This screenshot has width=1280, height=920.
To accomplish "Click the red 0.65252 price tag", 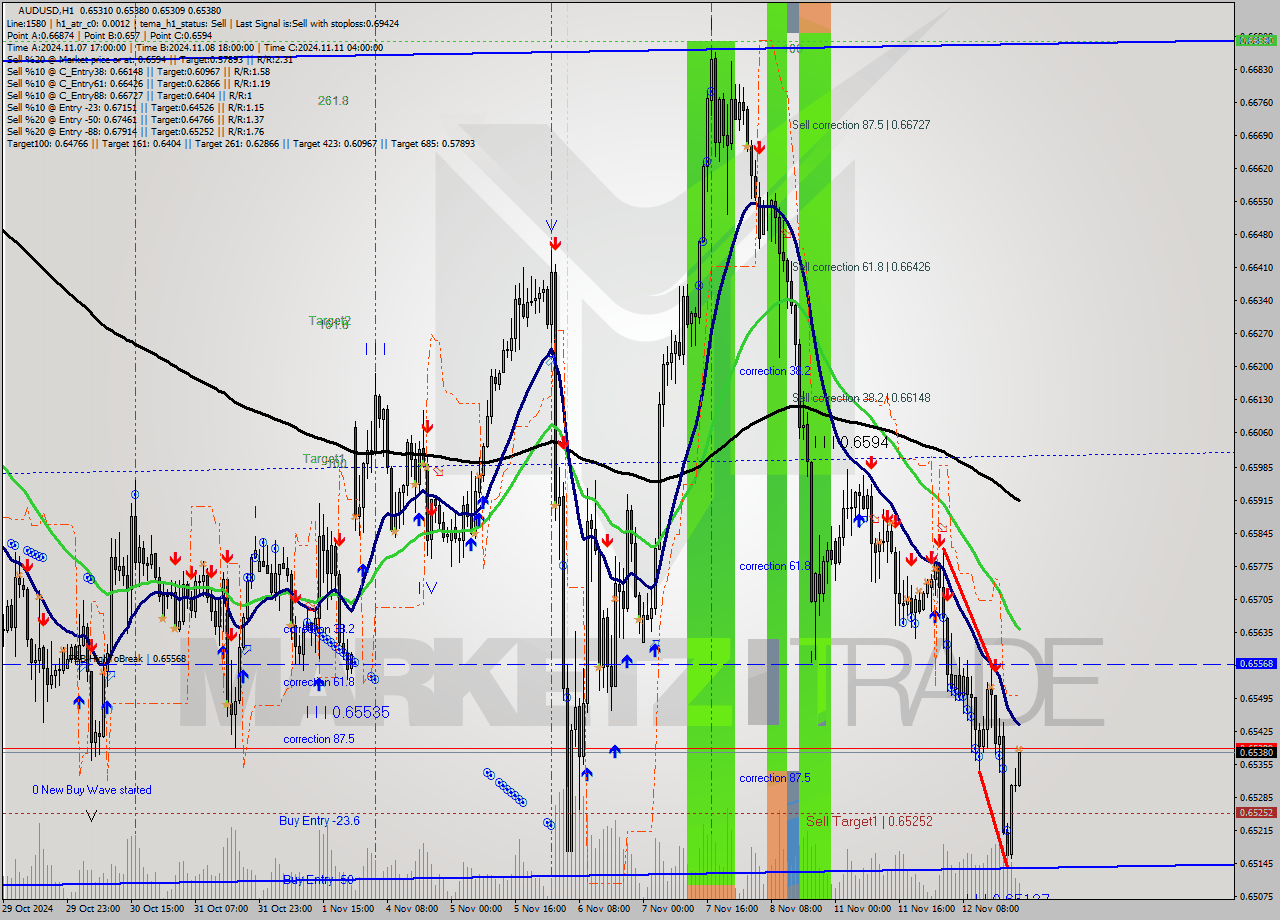I will point(1256,813).
